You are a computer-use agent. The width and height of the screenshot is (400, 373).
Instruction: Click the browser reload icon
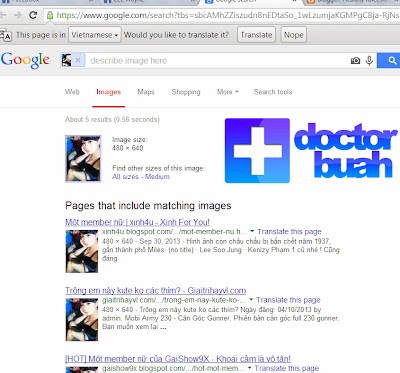click(33, 15)
